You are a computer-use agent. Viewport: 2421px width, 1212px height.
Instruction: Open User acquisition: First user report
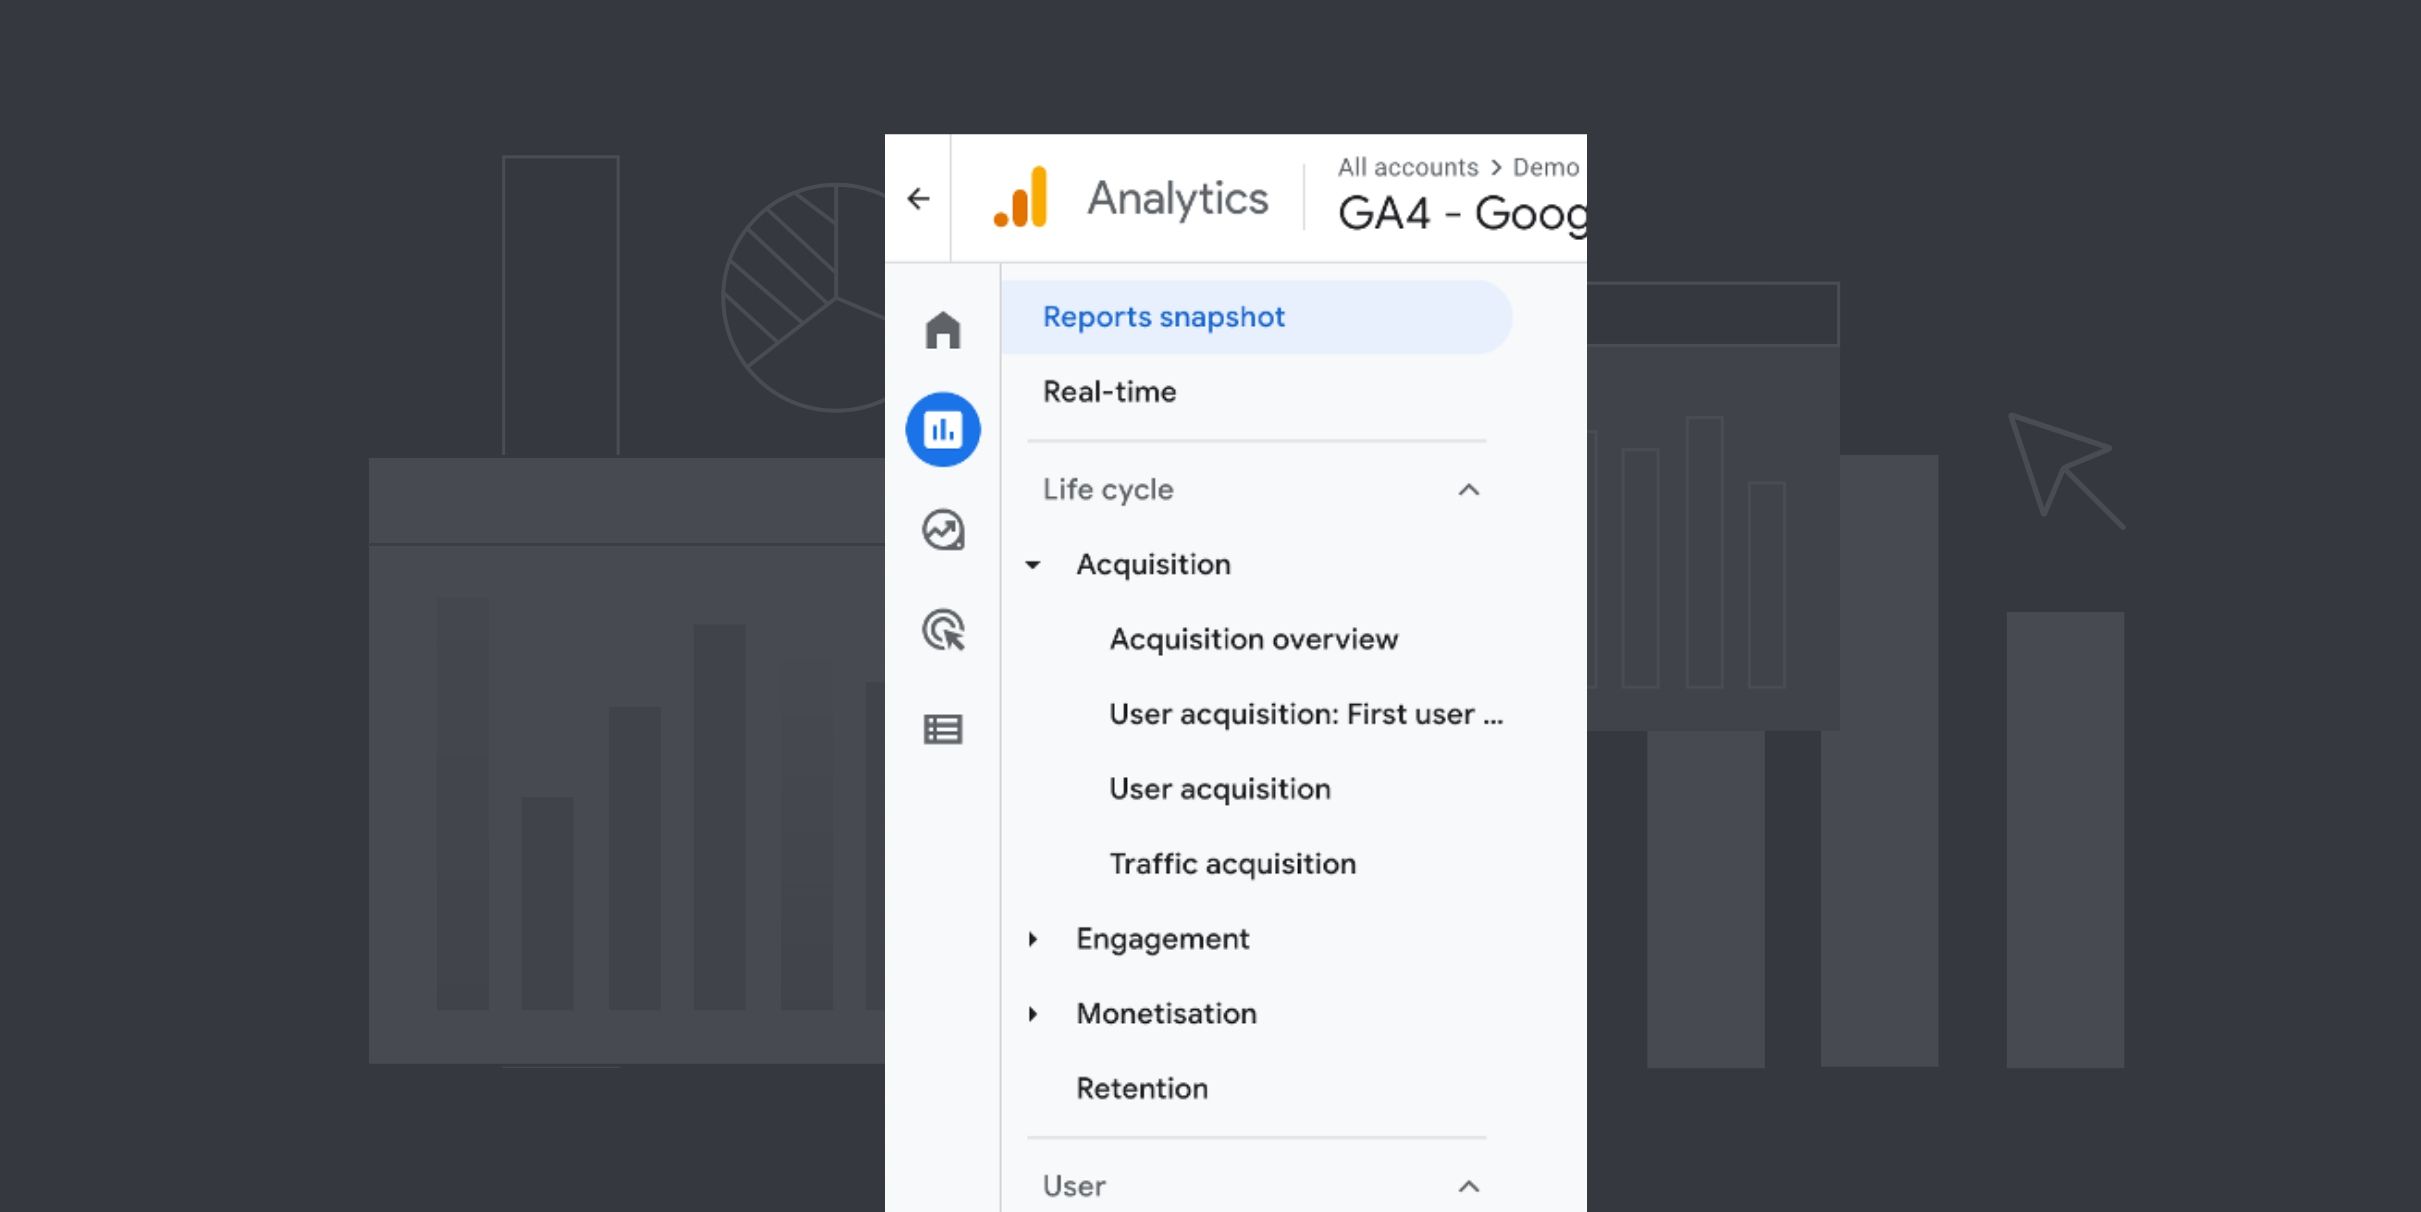tap(1305, 714)
